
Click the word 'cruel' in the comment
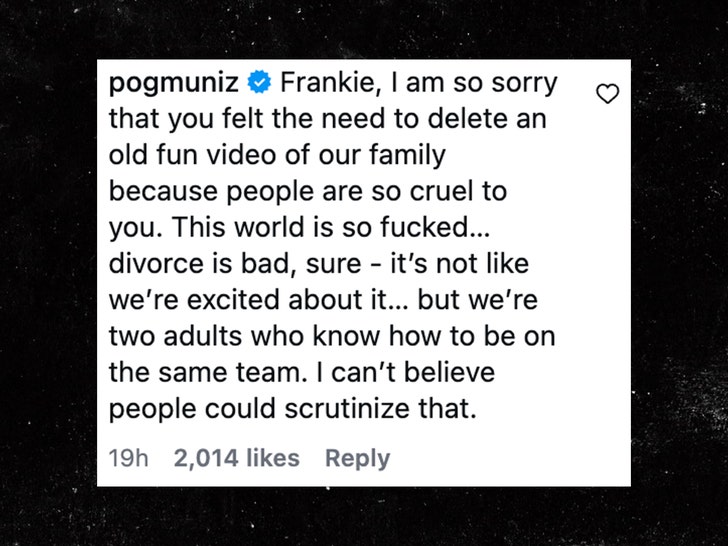[x=441, y=191]
